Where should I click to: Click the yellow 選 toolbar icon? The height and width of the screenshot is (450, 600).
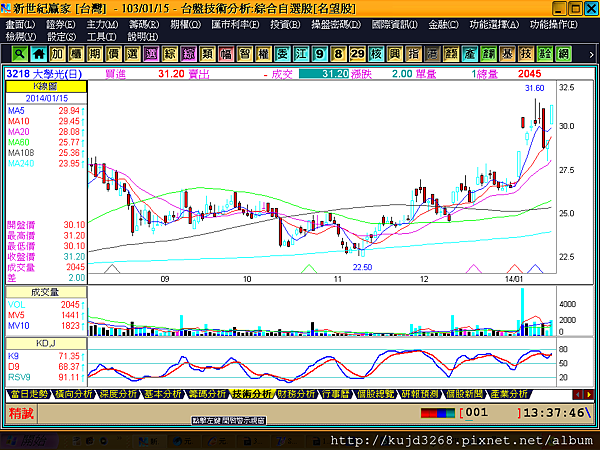[132, 54]
